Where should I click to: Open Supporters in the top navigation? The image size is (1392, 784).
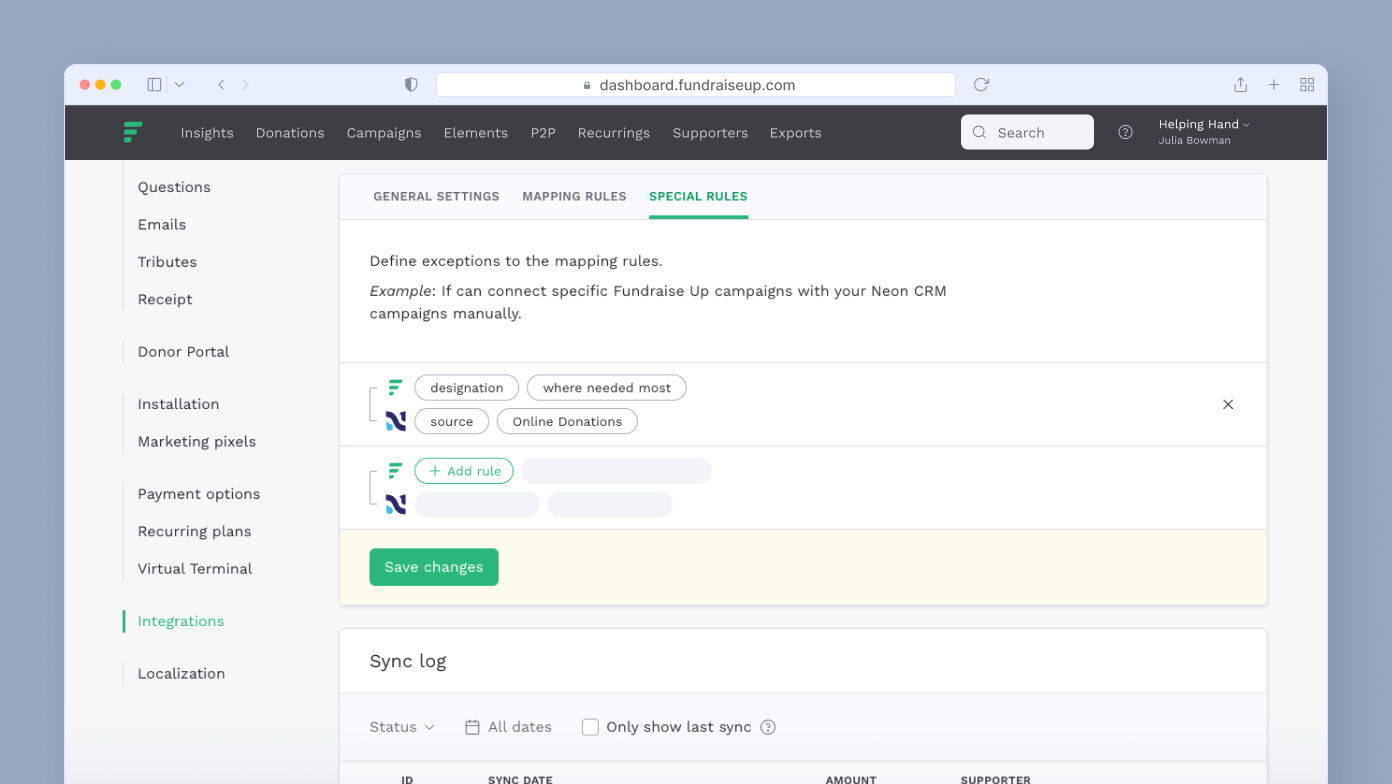point(710,133)
